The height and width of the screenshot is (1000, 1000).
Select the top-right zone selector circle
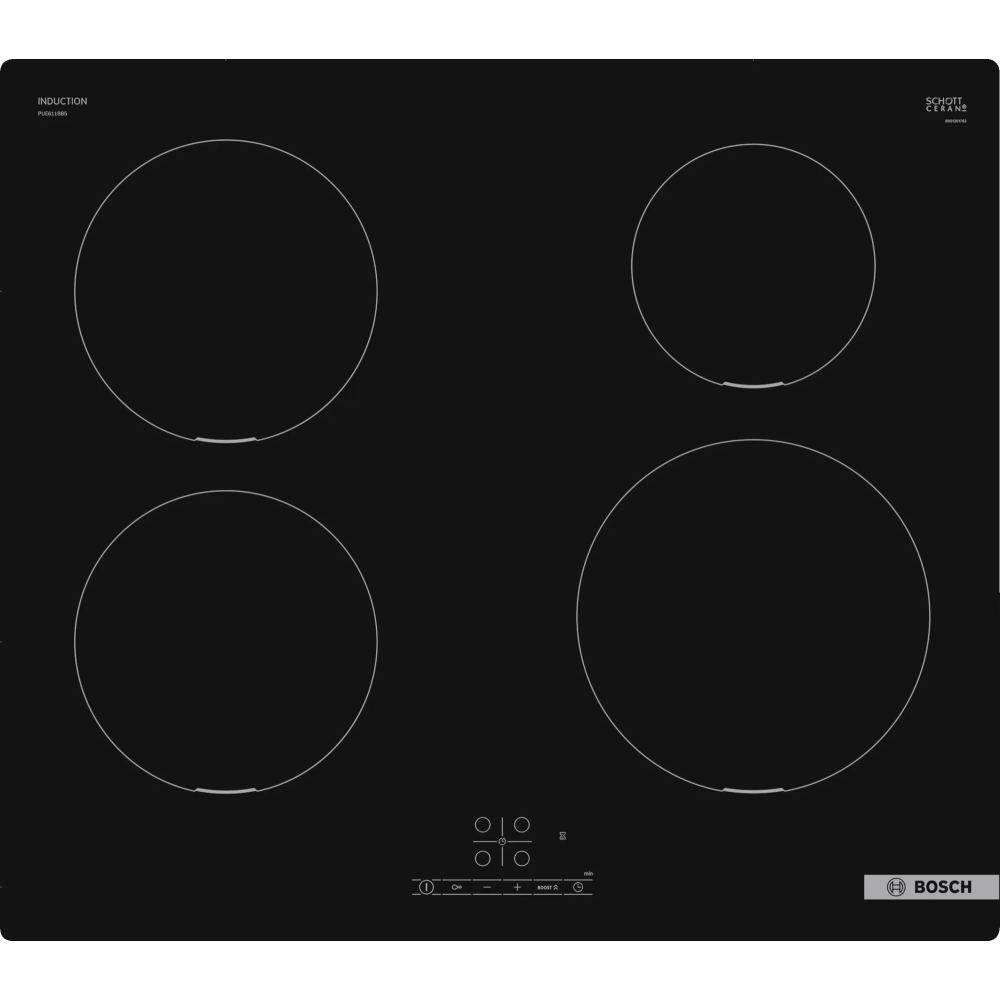[x=521, y=825]
